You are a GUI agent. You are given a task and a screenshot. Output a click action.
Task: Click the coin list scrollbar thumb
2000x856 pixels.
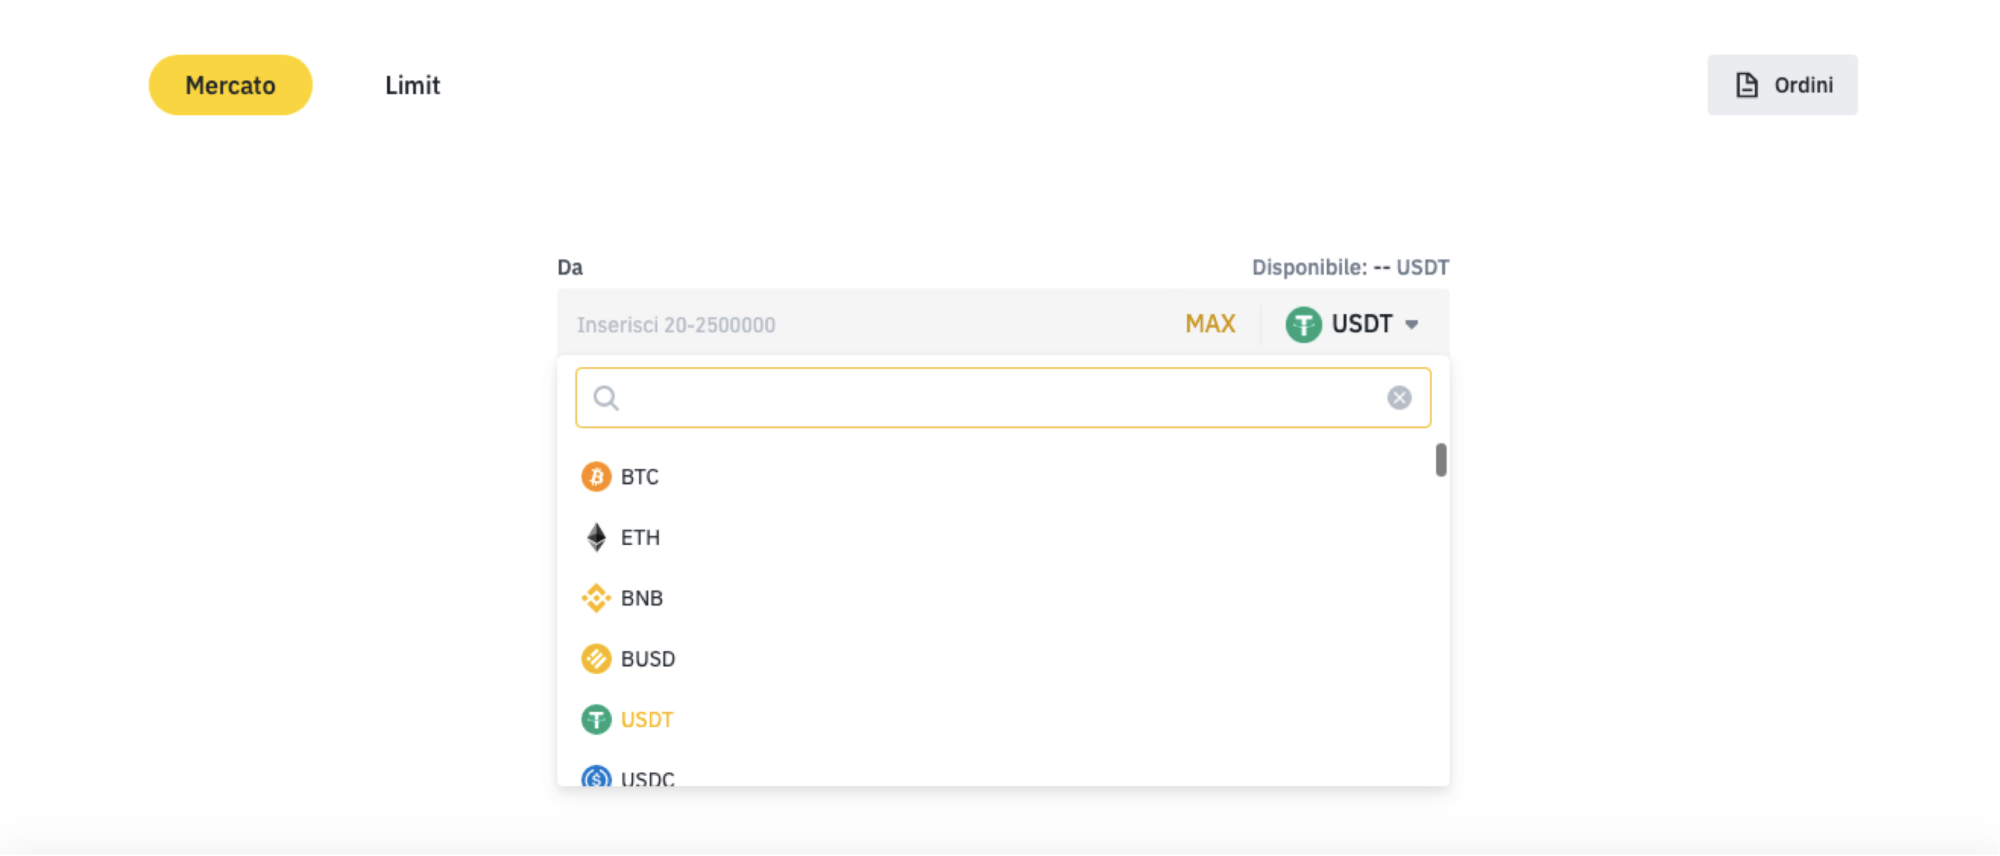tap(1441, 460)
